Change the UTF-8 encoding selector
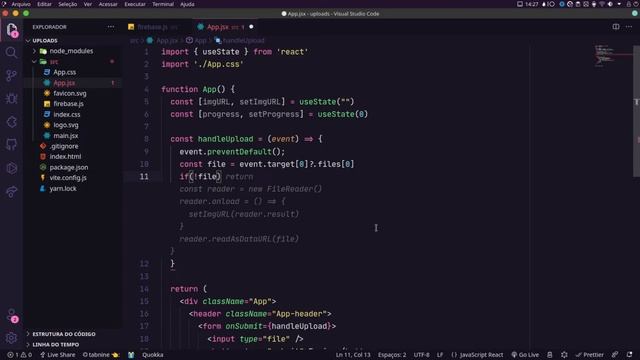 pos(422,355)
